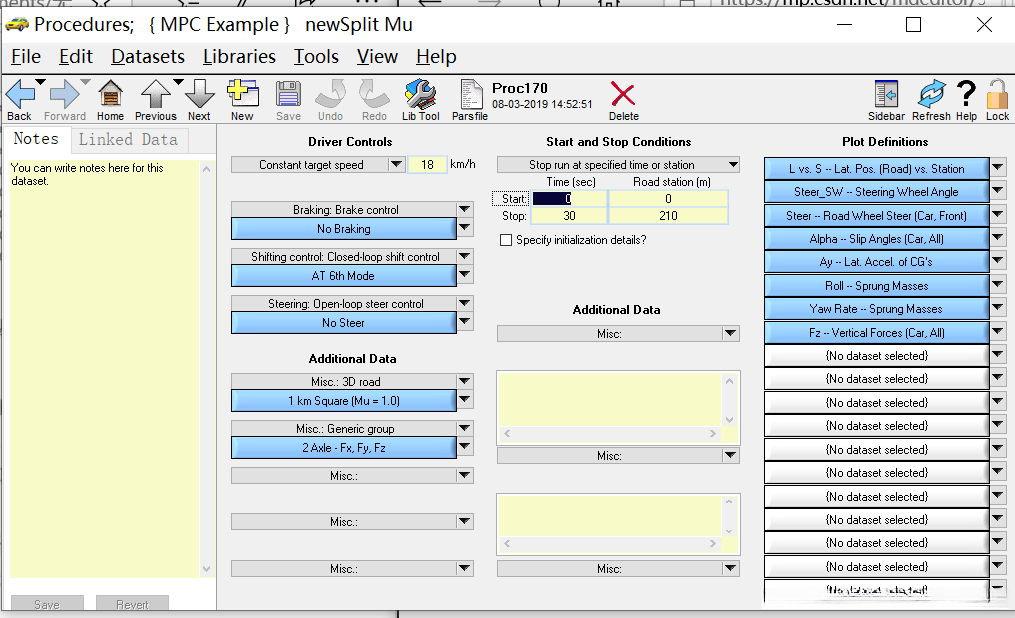This screenshot has width=1015, height=618.
Task: Enable Specify initialization details checkbox
Action: click(x=506, y=240)
